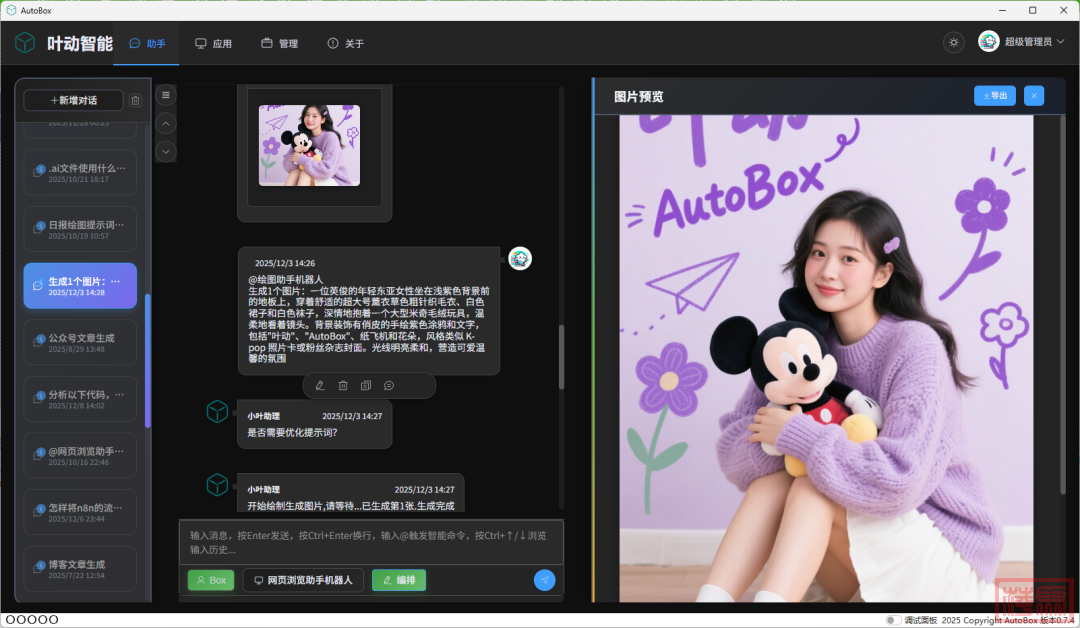Open the 超级管理员 user dropdown
The width and height of the screenshot is (1080, 628).
[x=1021, y=42]
